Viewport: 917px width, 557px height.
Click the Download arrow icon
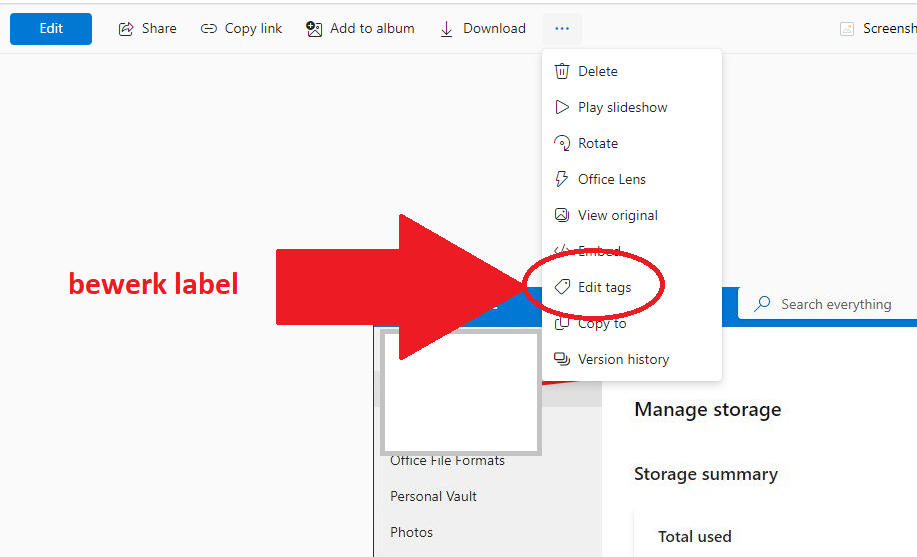[x=446, y=29]
